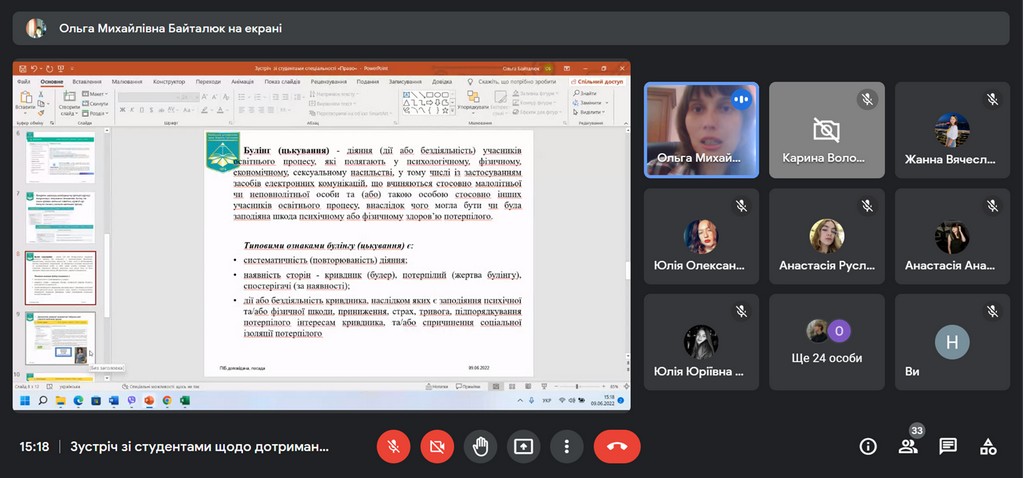Click the shared PowerPoint slide area

click(x=368, y=252)
